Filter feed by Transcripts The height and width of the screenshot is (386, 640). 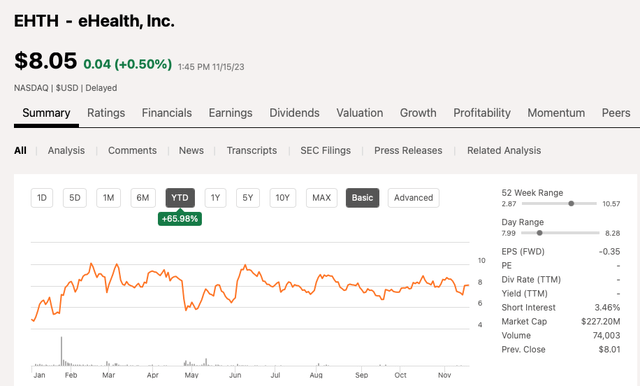click(x=252, y=151)
